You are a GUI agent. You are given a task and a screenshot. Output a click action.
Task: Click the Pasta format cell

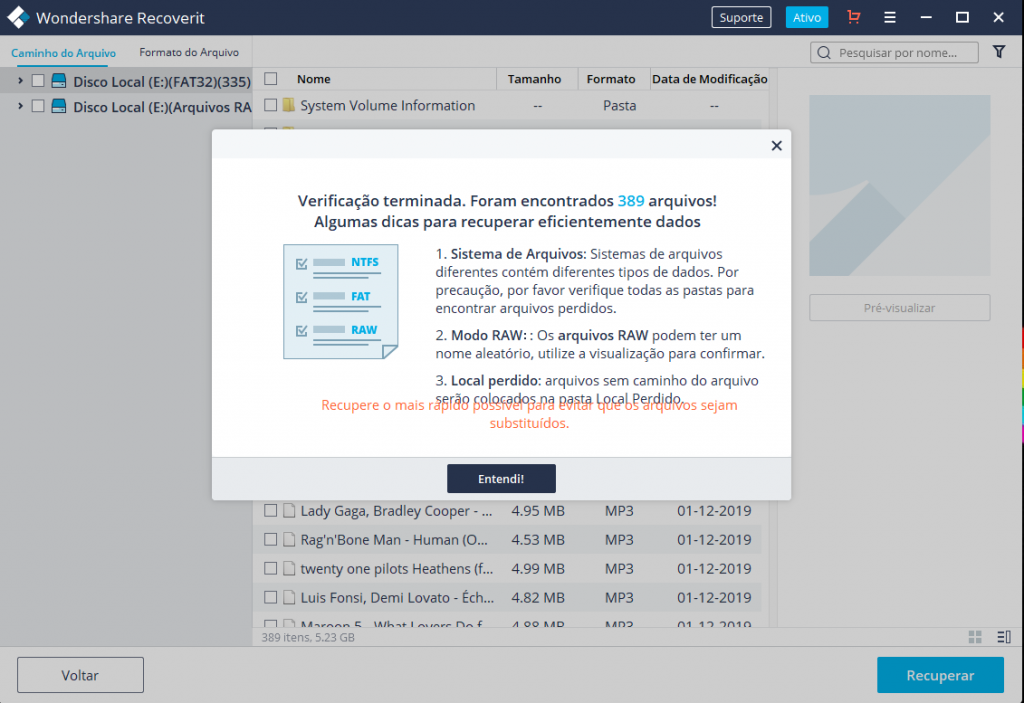619,105
